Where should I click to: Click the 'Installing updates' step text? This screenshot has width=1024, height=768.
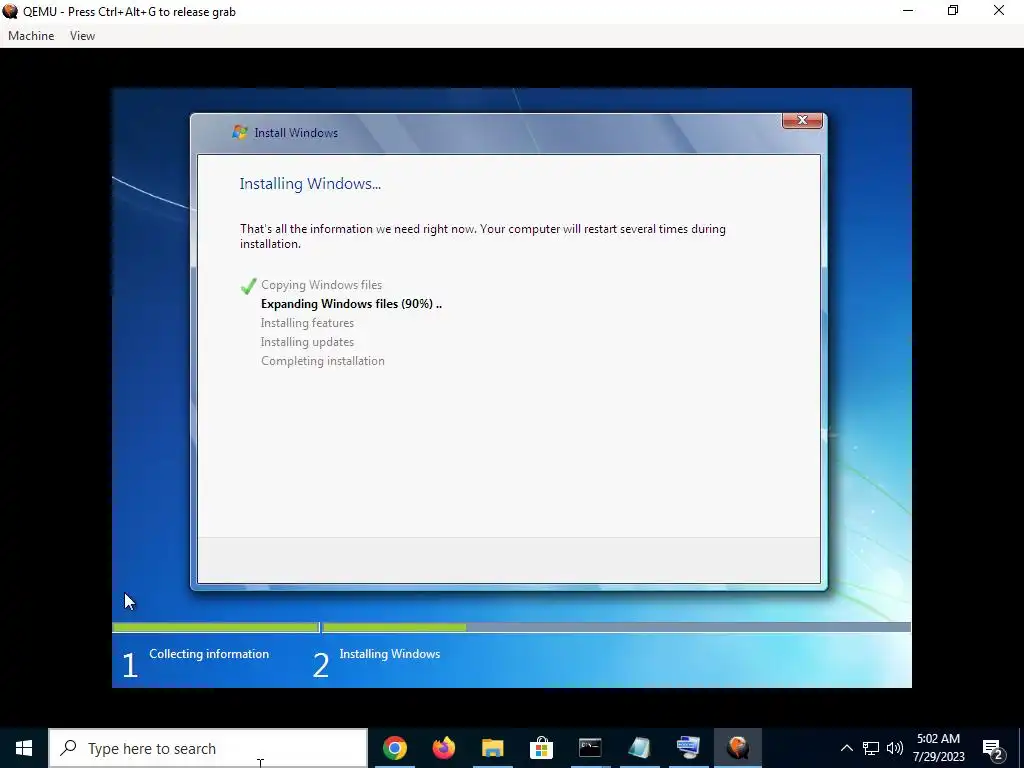(x=307, y=342)
